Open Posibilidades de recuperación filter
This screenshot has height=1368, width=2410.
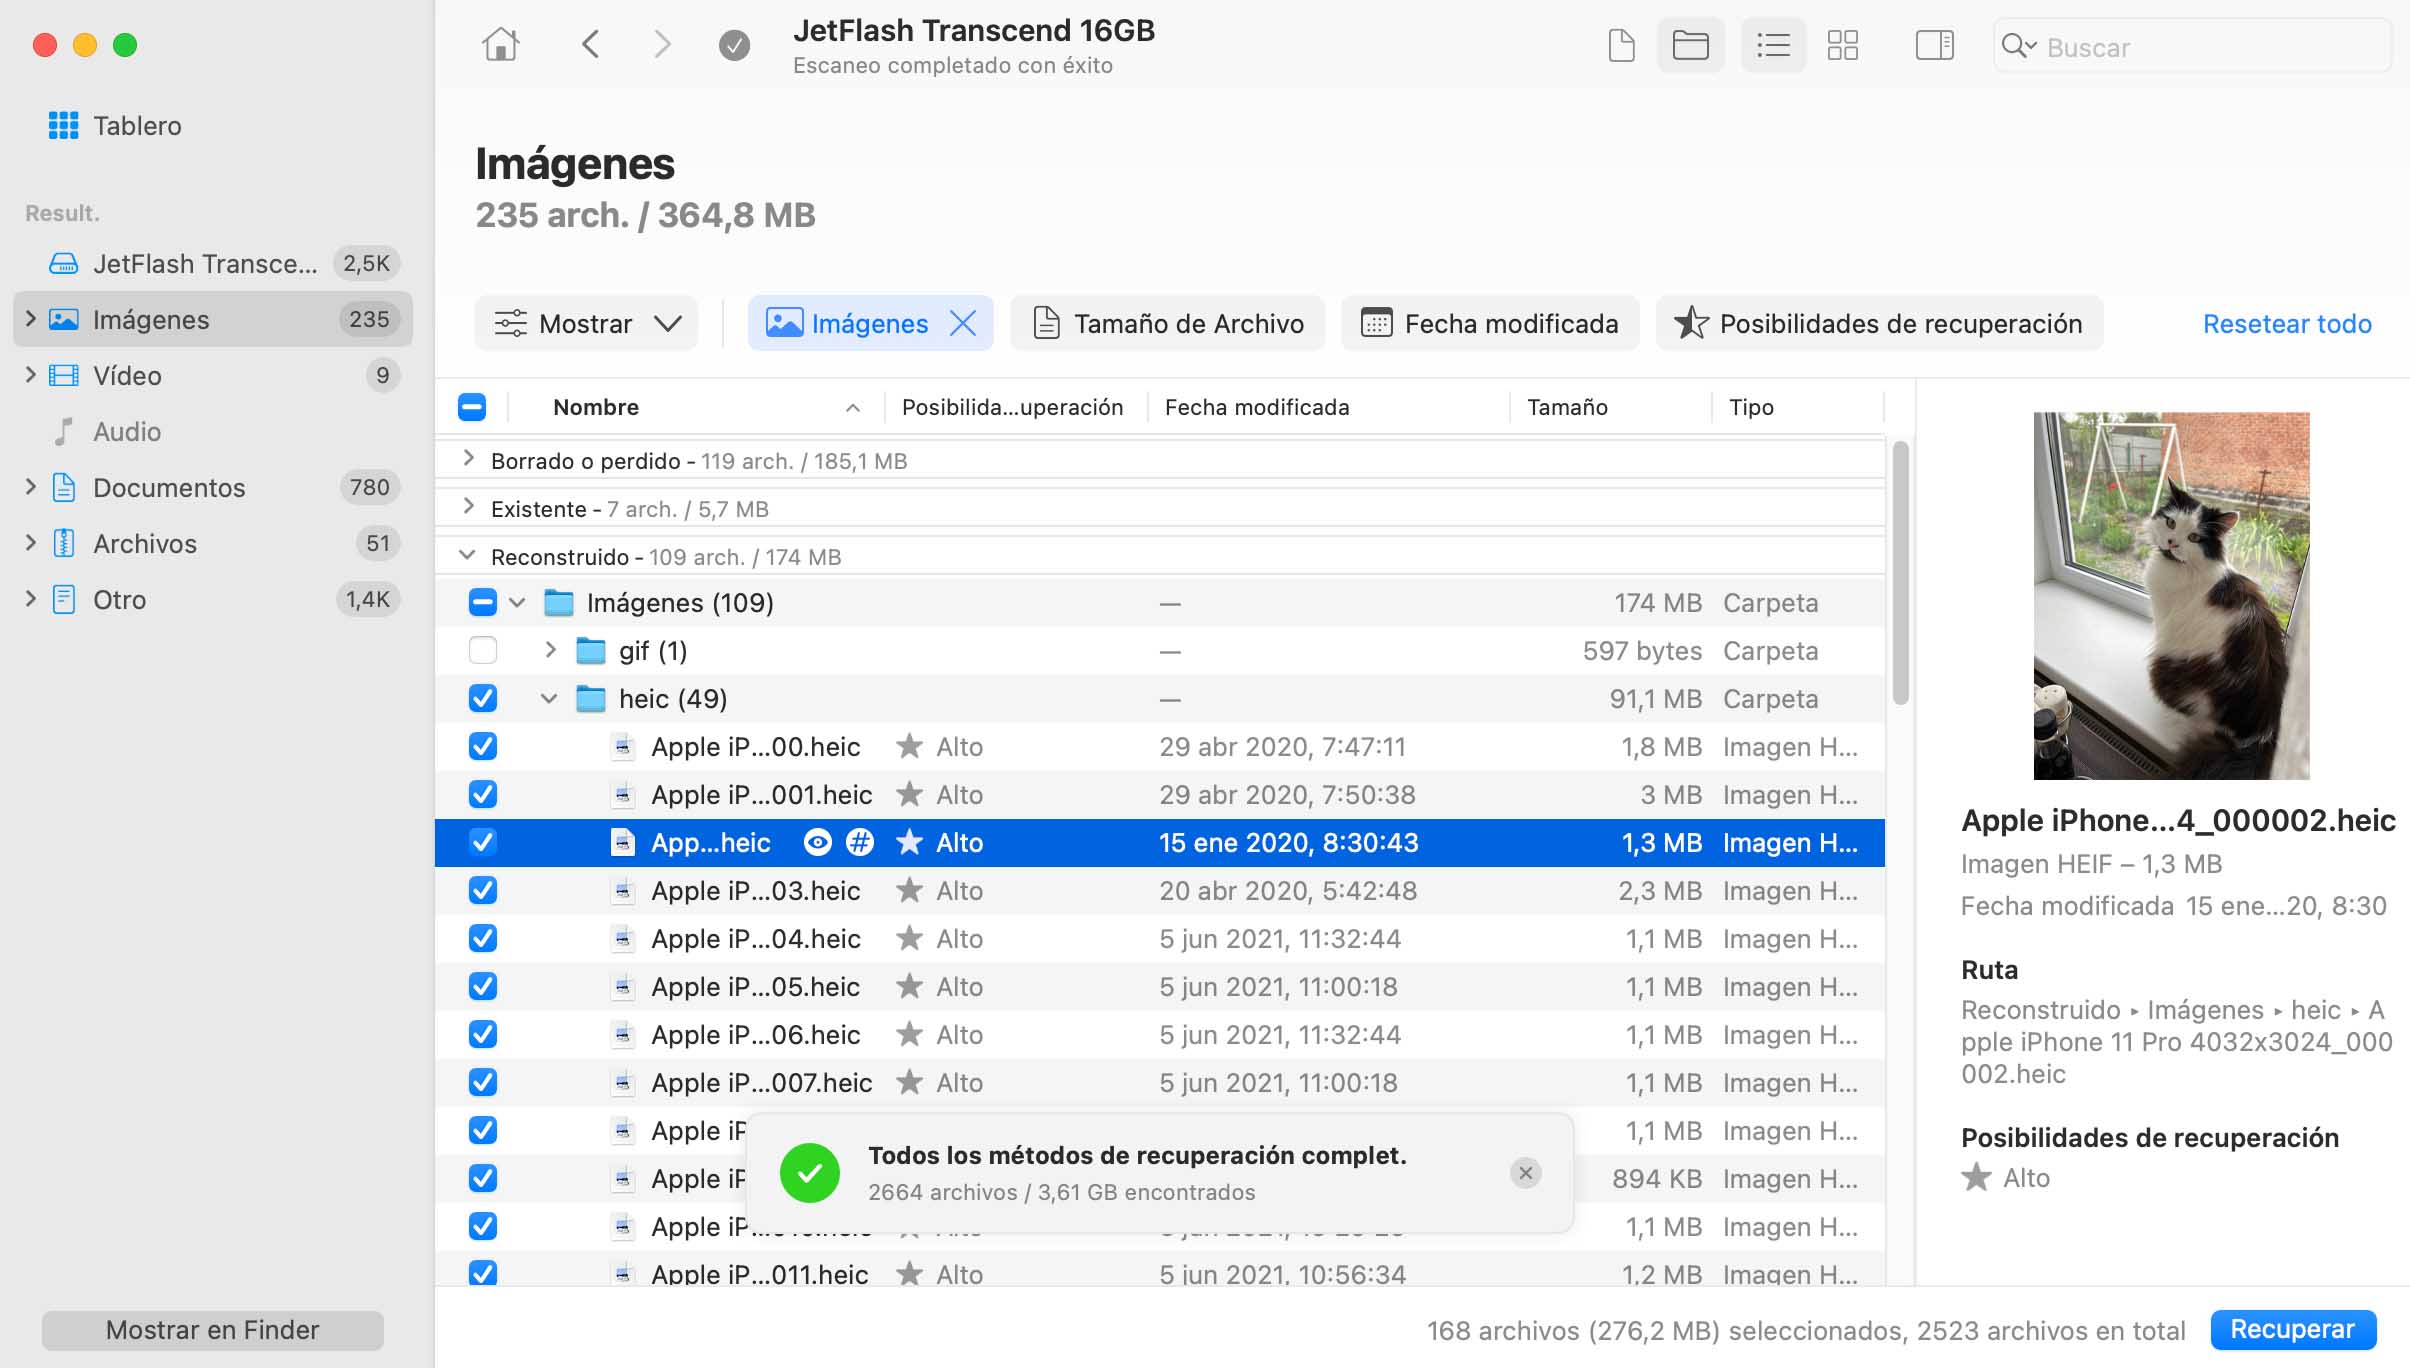pyautogui.click(x=1880, y=323)
